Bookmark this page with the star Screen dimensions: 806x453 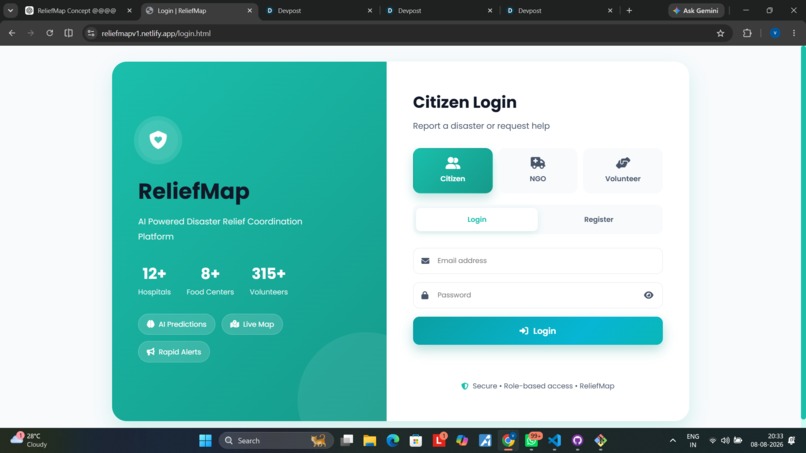[720, 33]
